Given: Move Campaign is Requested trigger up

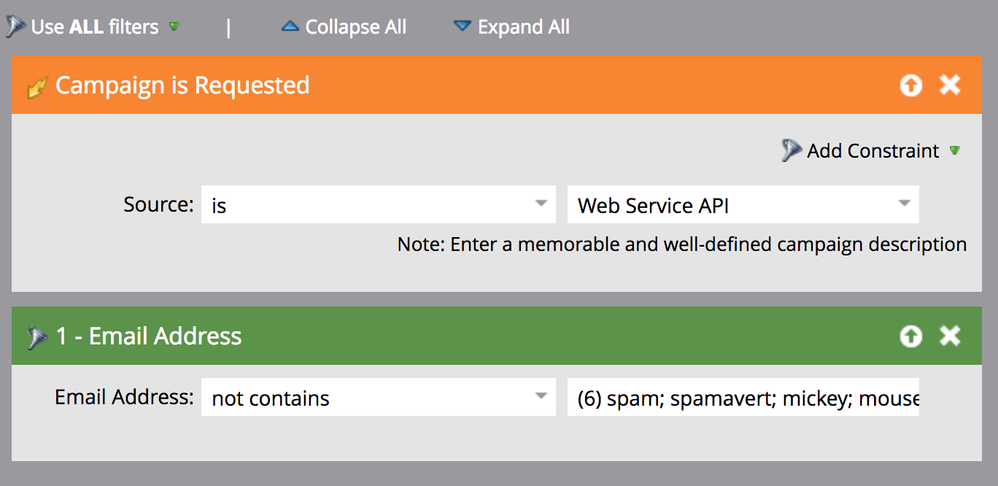Looking at the screenshot, I should pyautogui.click(x=911, y=85).
